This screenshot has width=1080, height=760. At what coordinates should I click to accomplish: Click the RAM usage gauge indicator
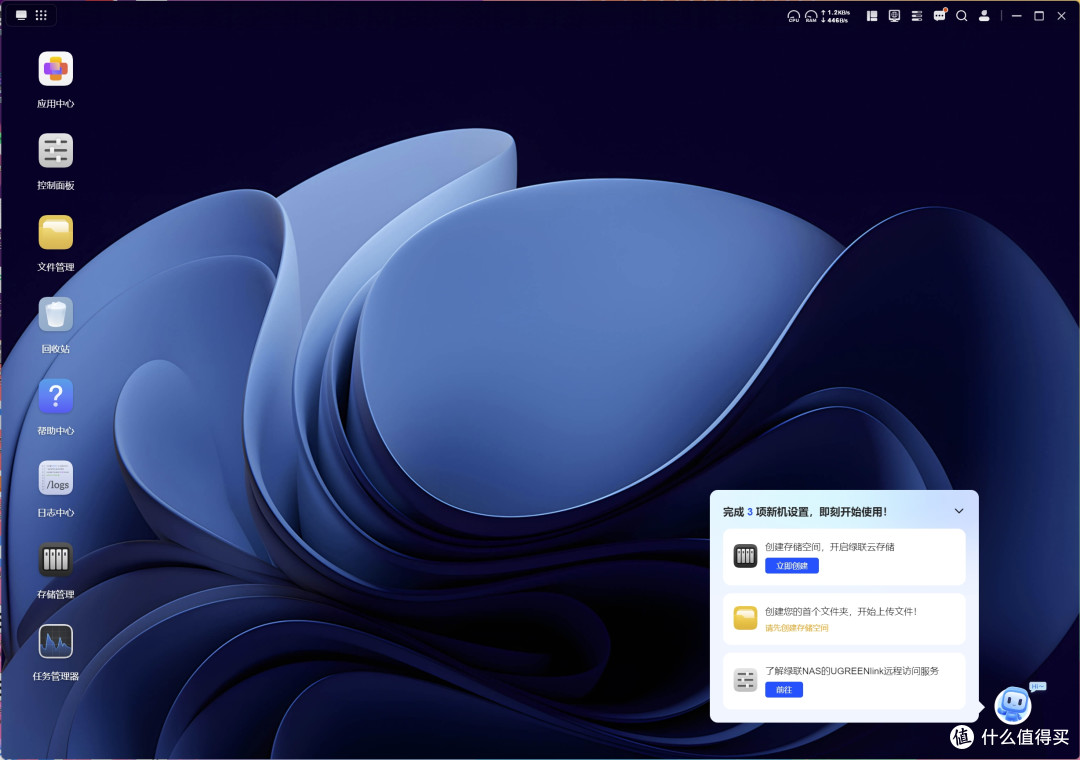(811, 16)
